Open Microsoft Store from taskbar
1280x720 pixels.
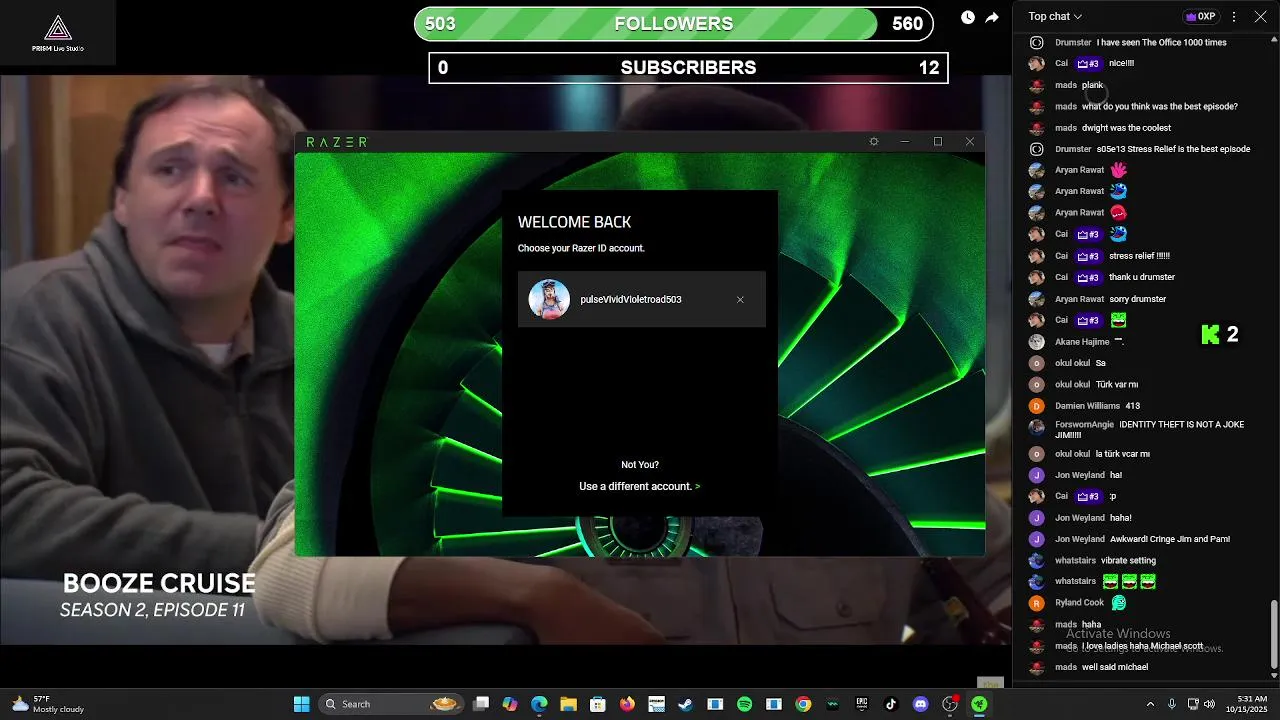point(598,704)
